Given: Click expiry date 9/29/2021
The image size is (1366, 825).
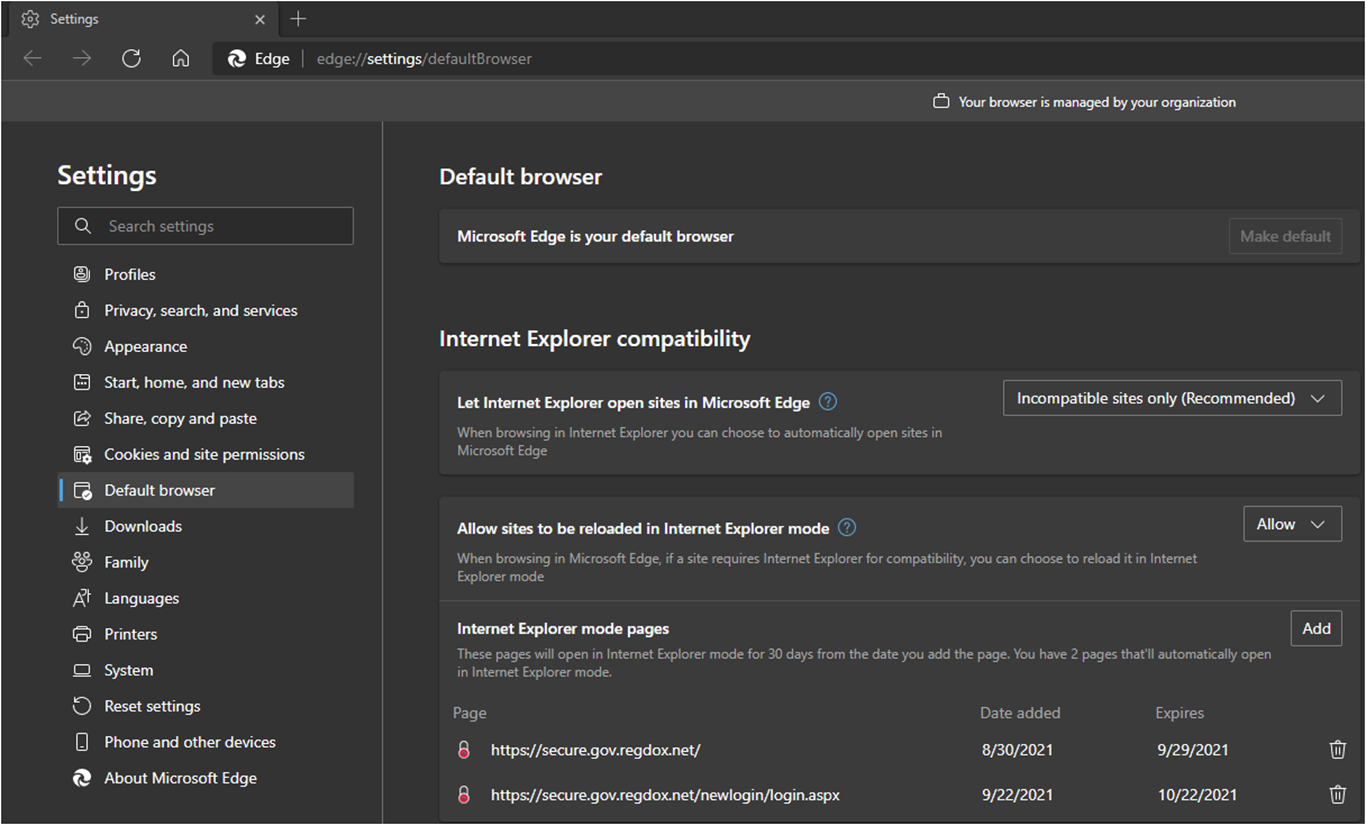Looking at the screenshot, I should pos(1193,750).
